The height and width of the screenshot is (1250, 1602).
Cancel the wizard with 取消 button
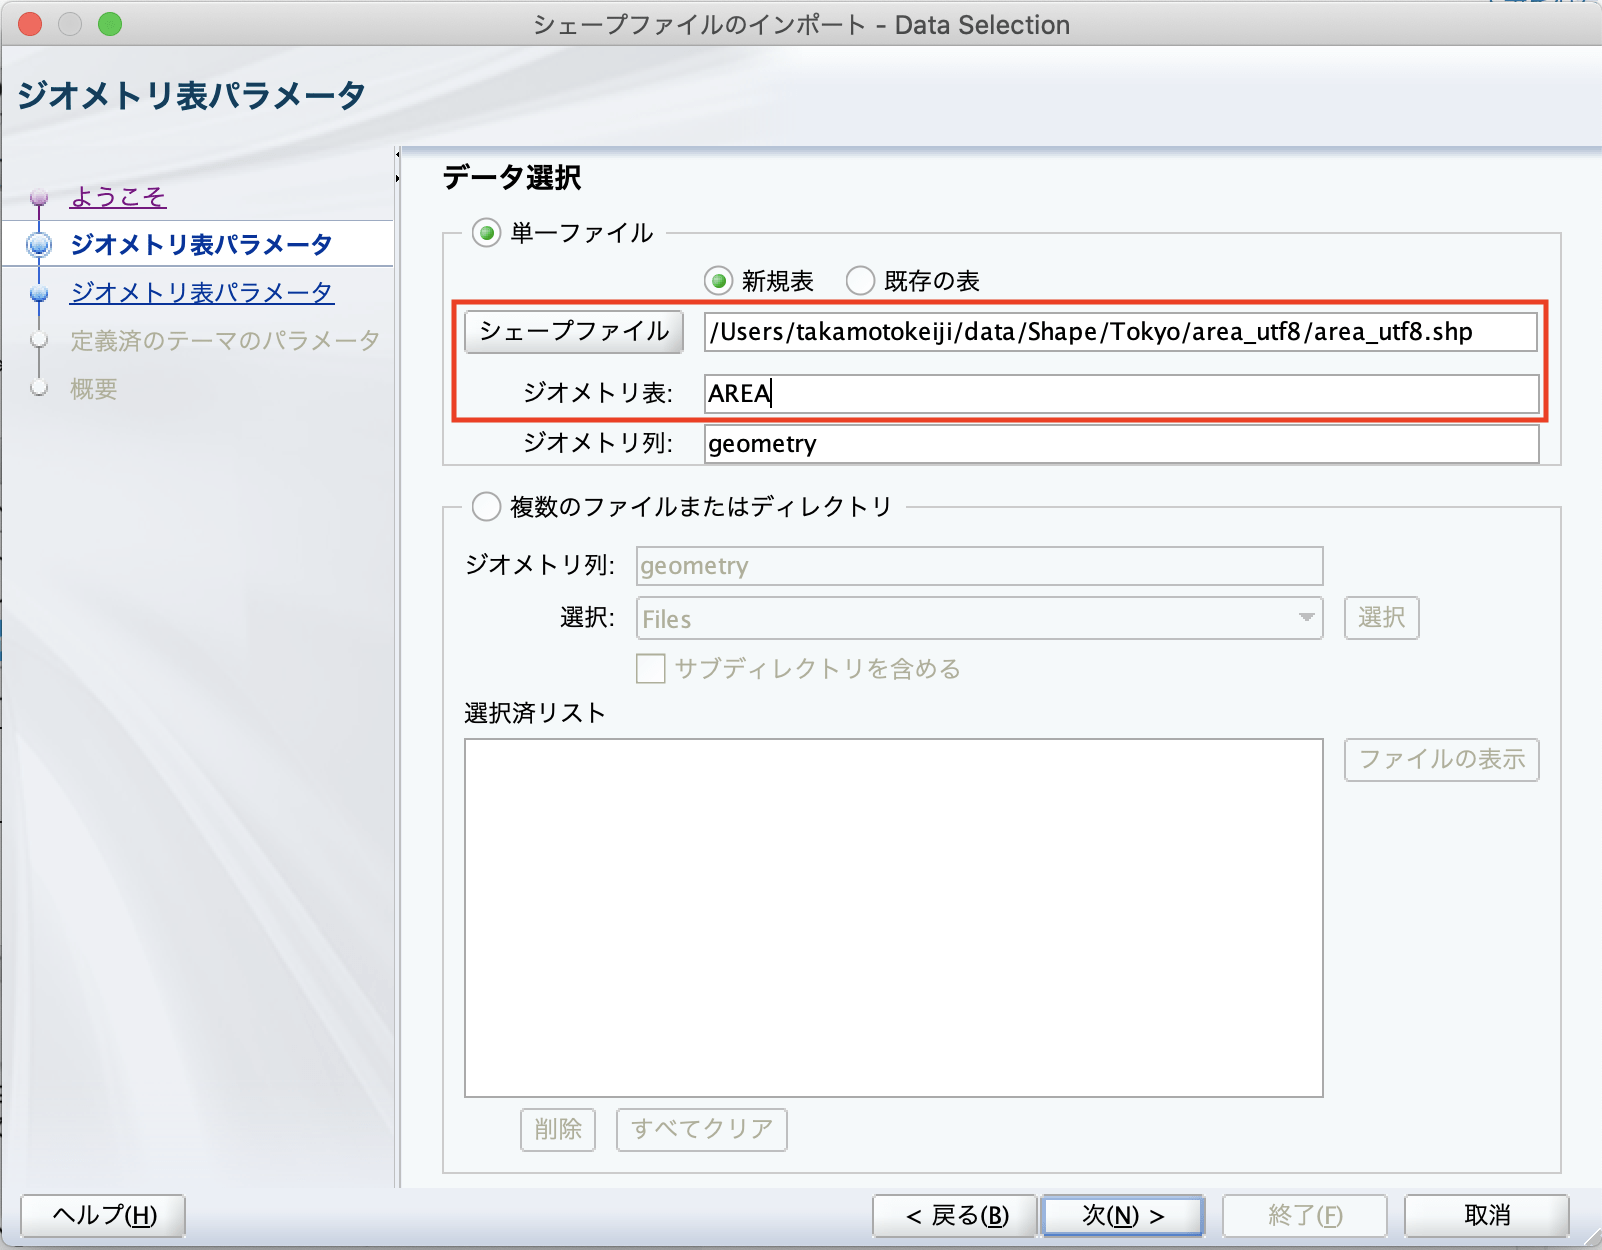tap(1487, 1216)
